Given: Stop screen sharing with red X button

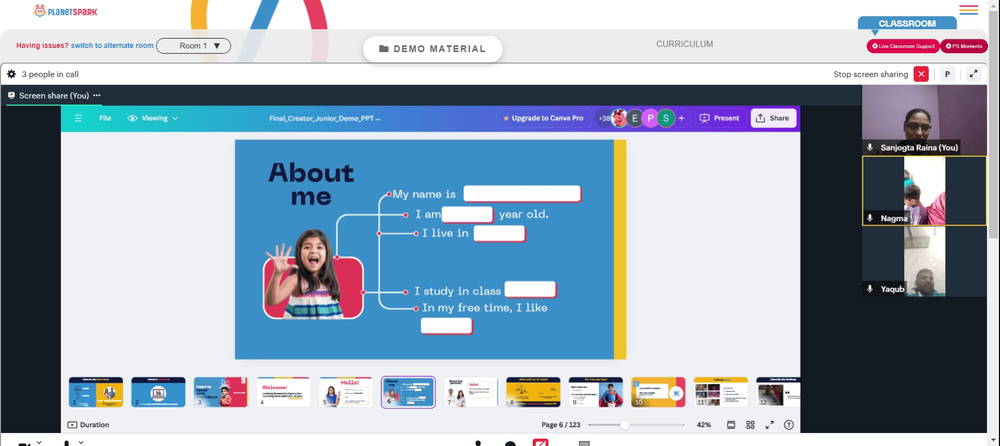Looking at the screenshot, I should click(921, 74).
